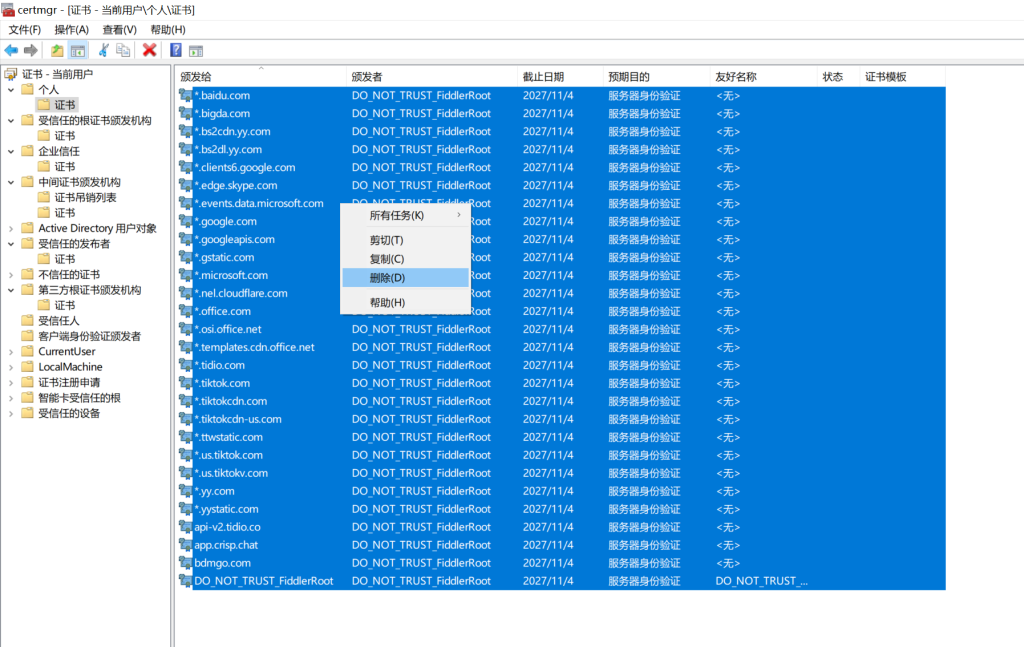
Task: Click the 证书模板 column header
Action: [903, 76]
